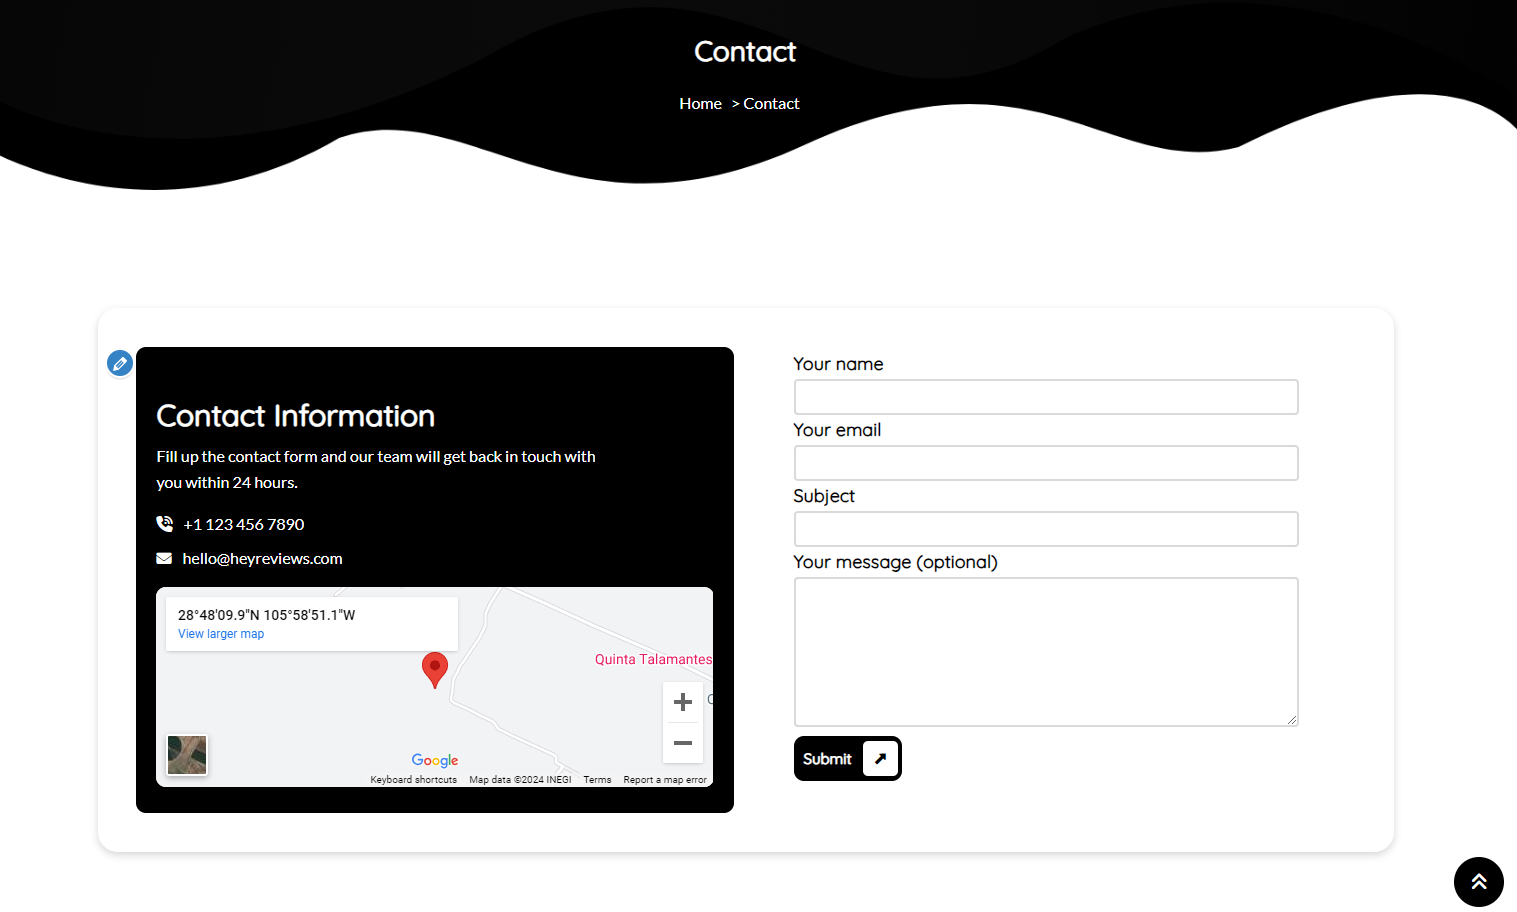Open the Home breadcrumb link
Screen dimensions: 1517x912
point(700,104)
